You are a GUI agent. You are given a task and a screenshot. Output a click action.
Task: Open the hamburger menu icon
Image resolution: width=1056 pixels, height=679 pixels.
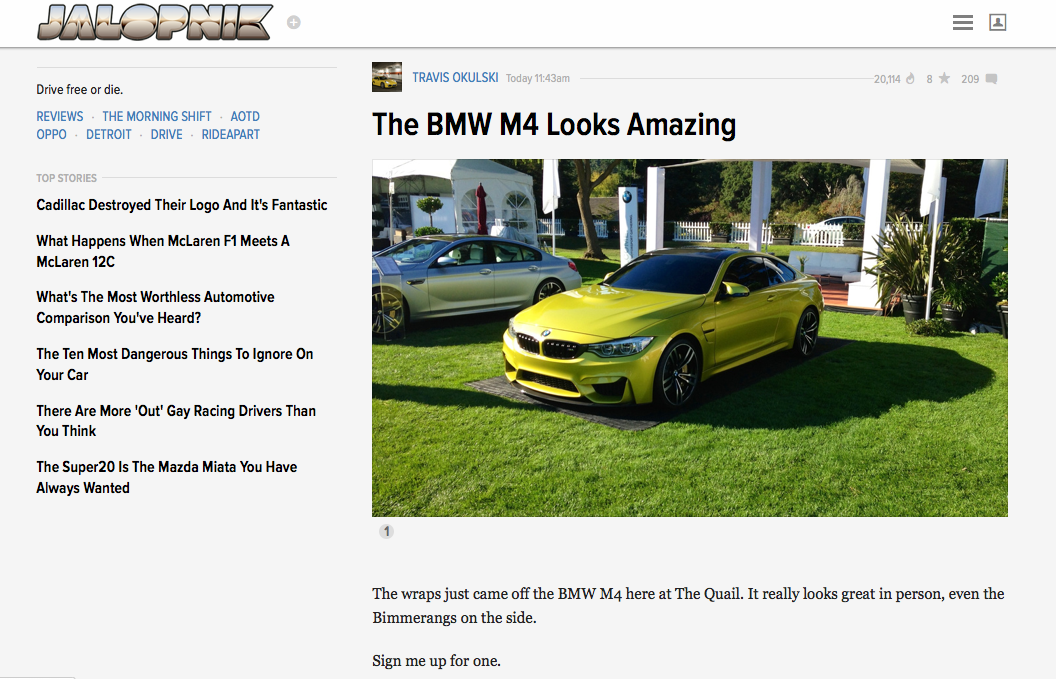tap(962, 23)
